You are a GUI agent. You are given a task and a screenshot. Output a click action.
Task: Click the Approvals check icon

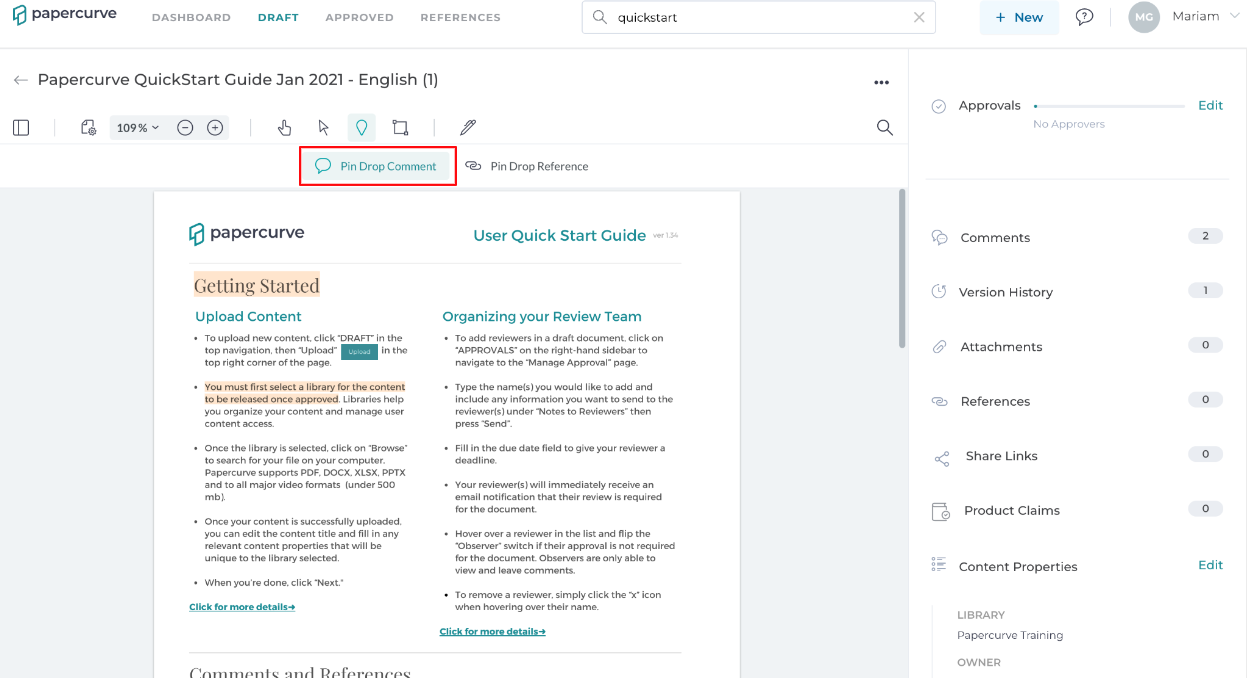[938, 106]
